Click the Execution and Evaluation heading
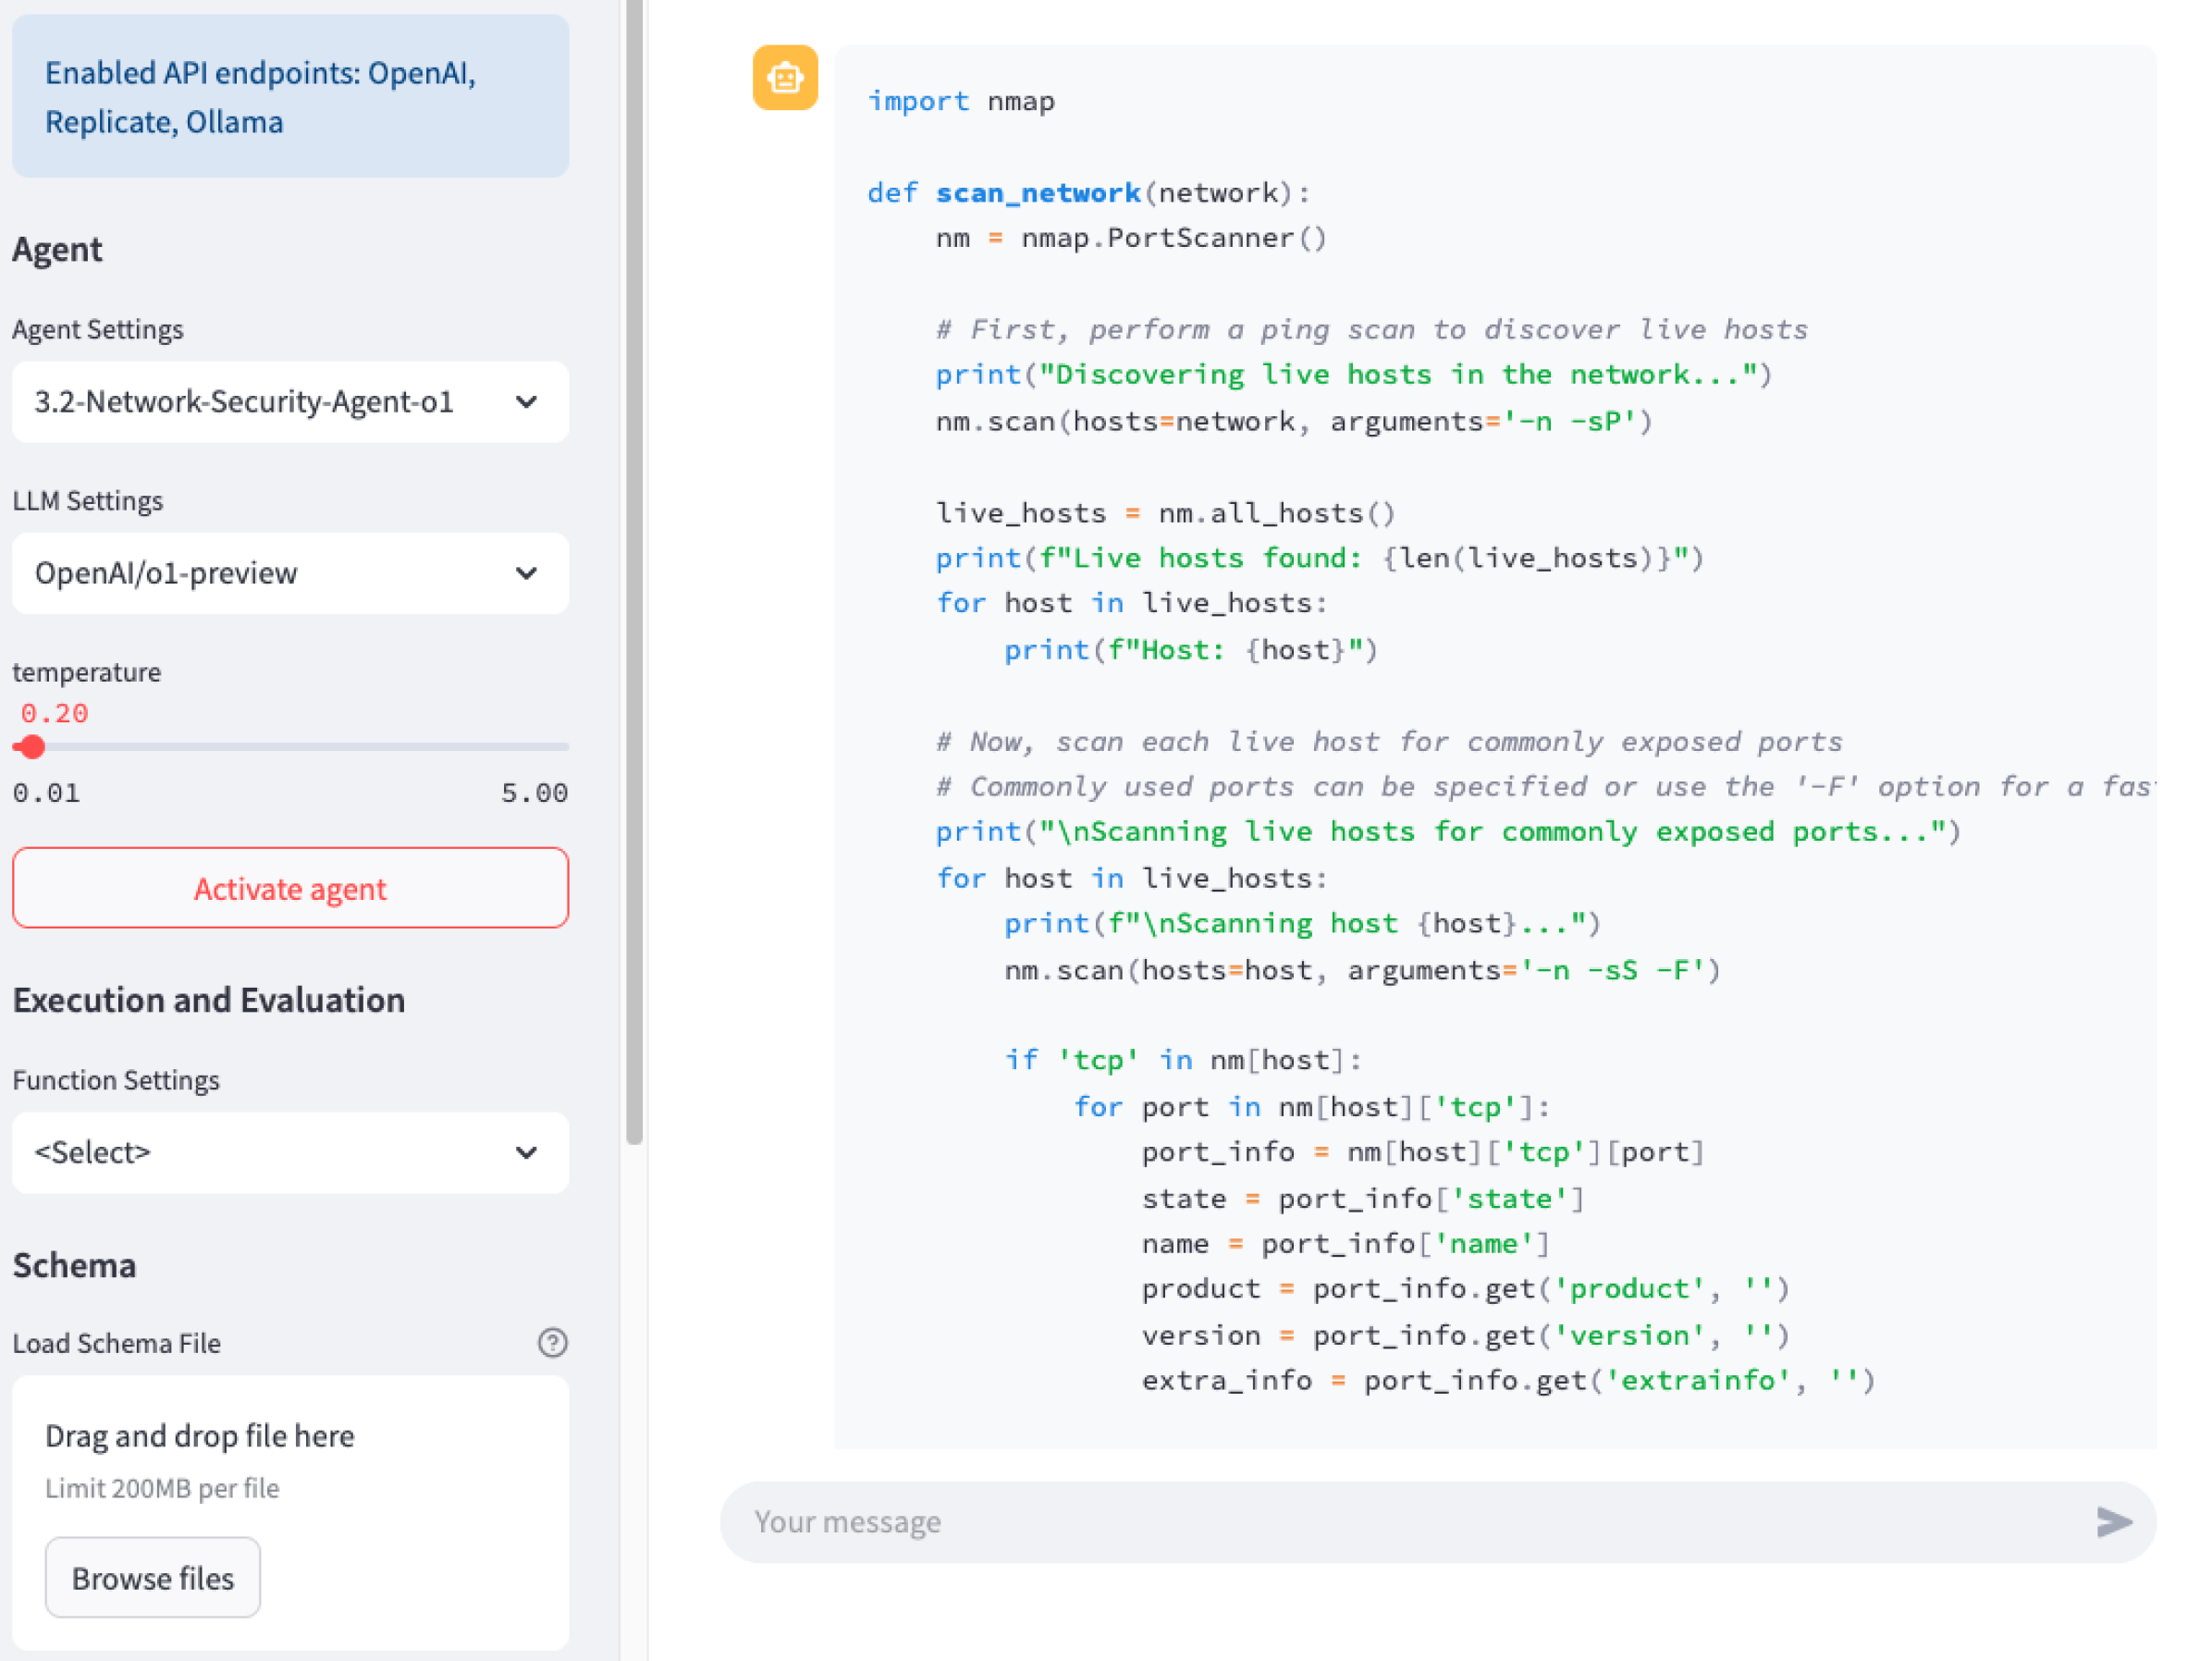Viewport: 2212px width, 1661px height. [209, 1000]
